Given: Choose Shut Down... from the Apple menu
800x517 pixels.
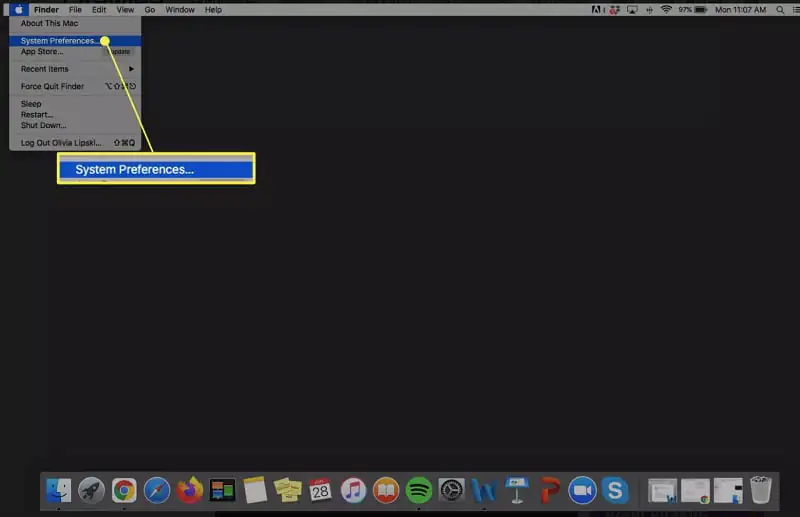Looking at the screenshot, I should coord(75,125).
